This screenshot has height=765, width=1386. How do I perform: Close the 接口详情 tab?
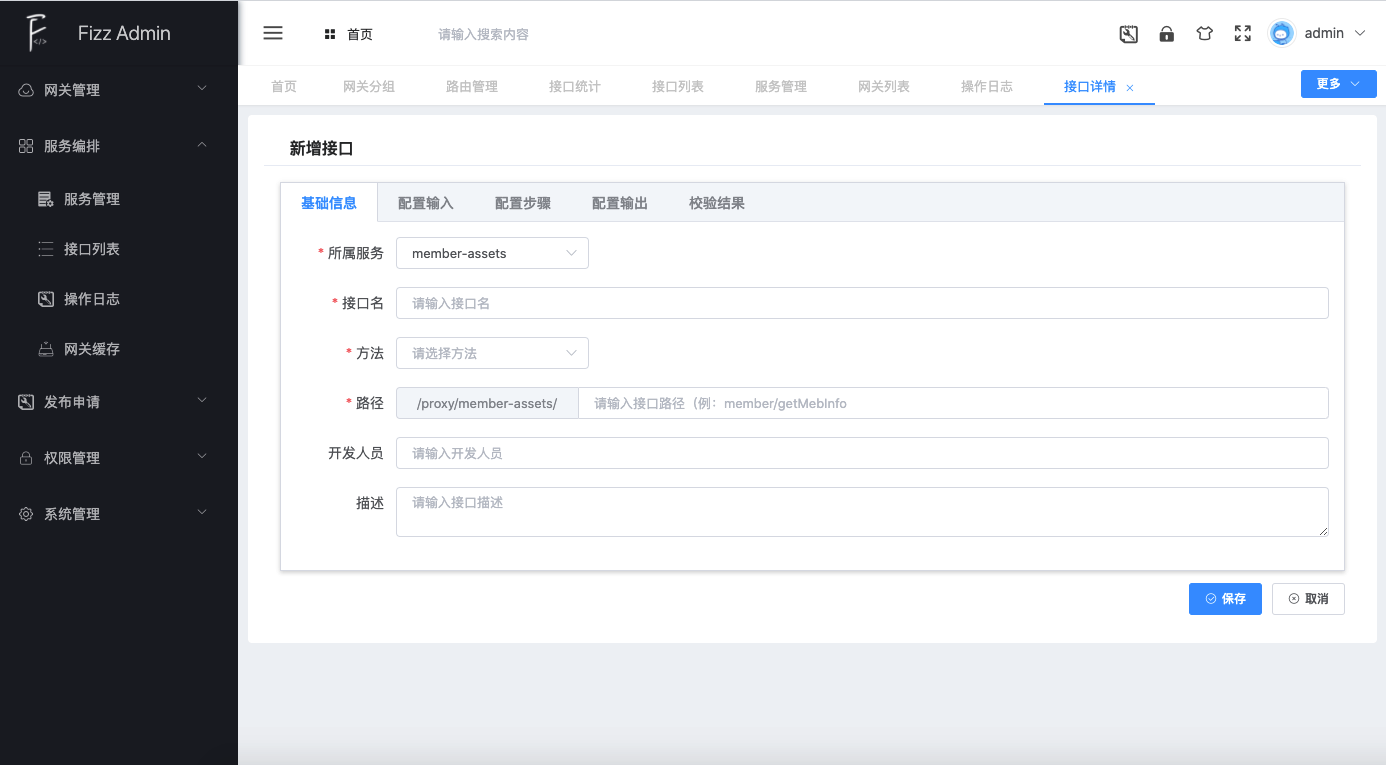click(1130, 88)
